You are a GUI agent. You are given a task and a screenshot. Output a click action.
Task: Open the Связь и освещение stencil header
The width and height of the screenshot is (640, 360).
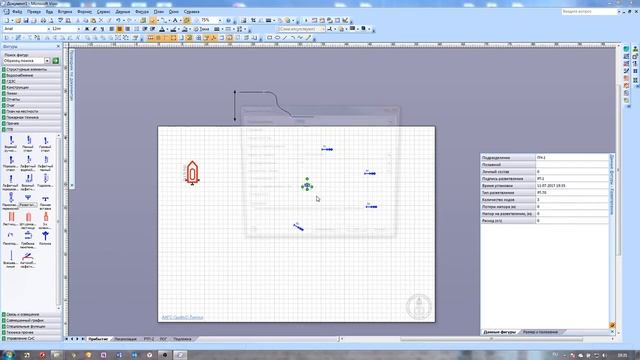coord(31,315)
